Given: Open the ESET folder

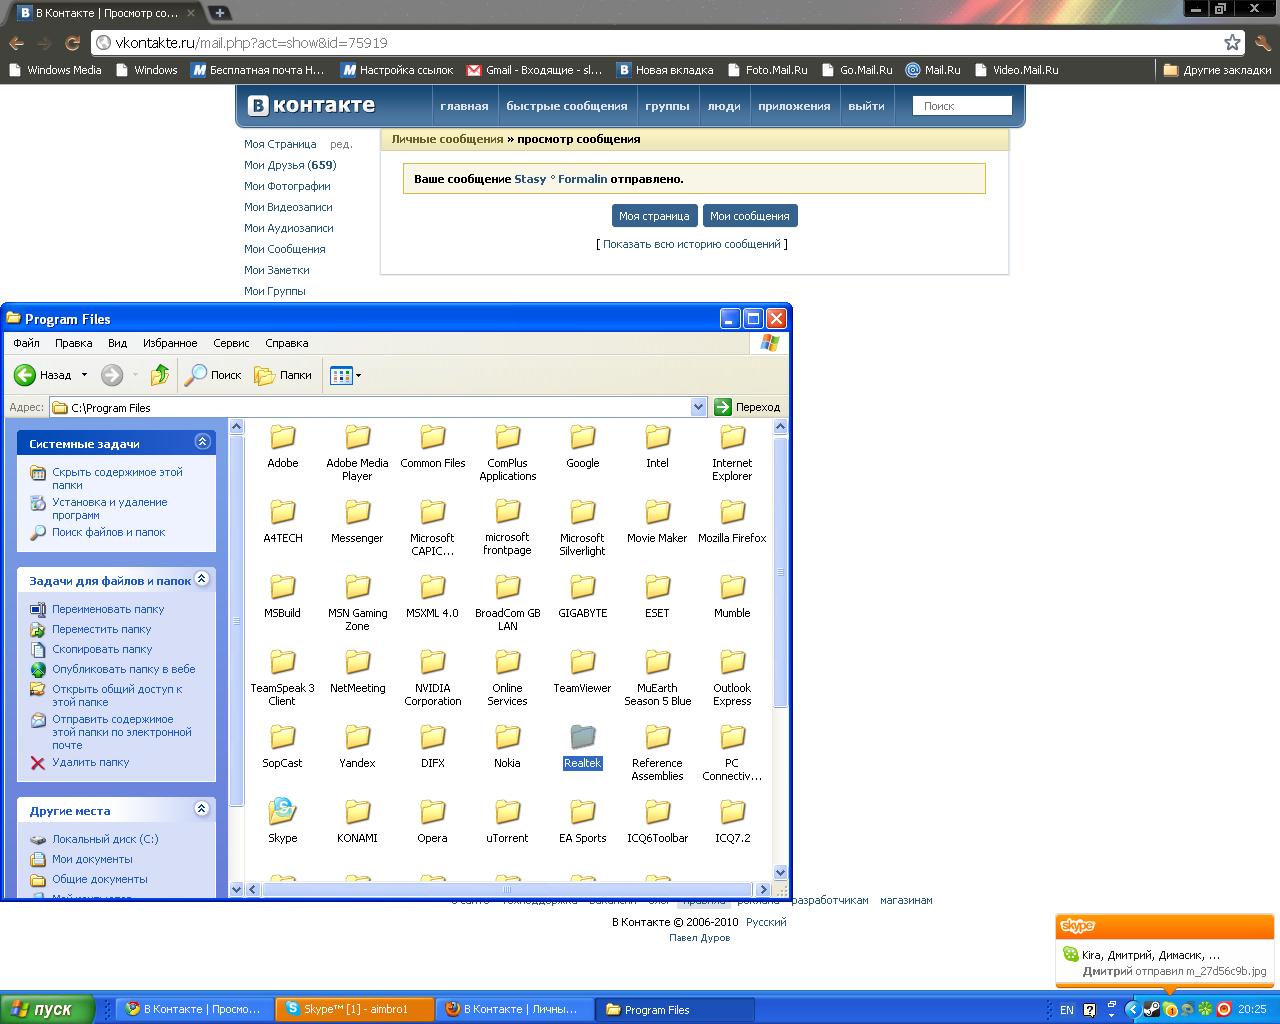Looking at the screenshot, I should 657,596.
